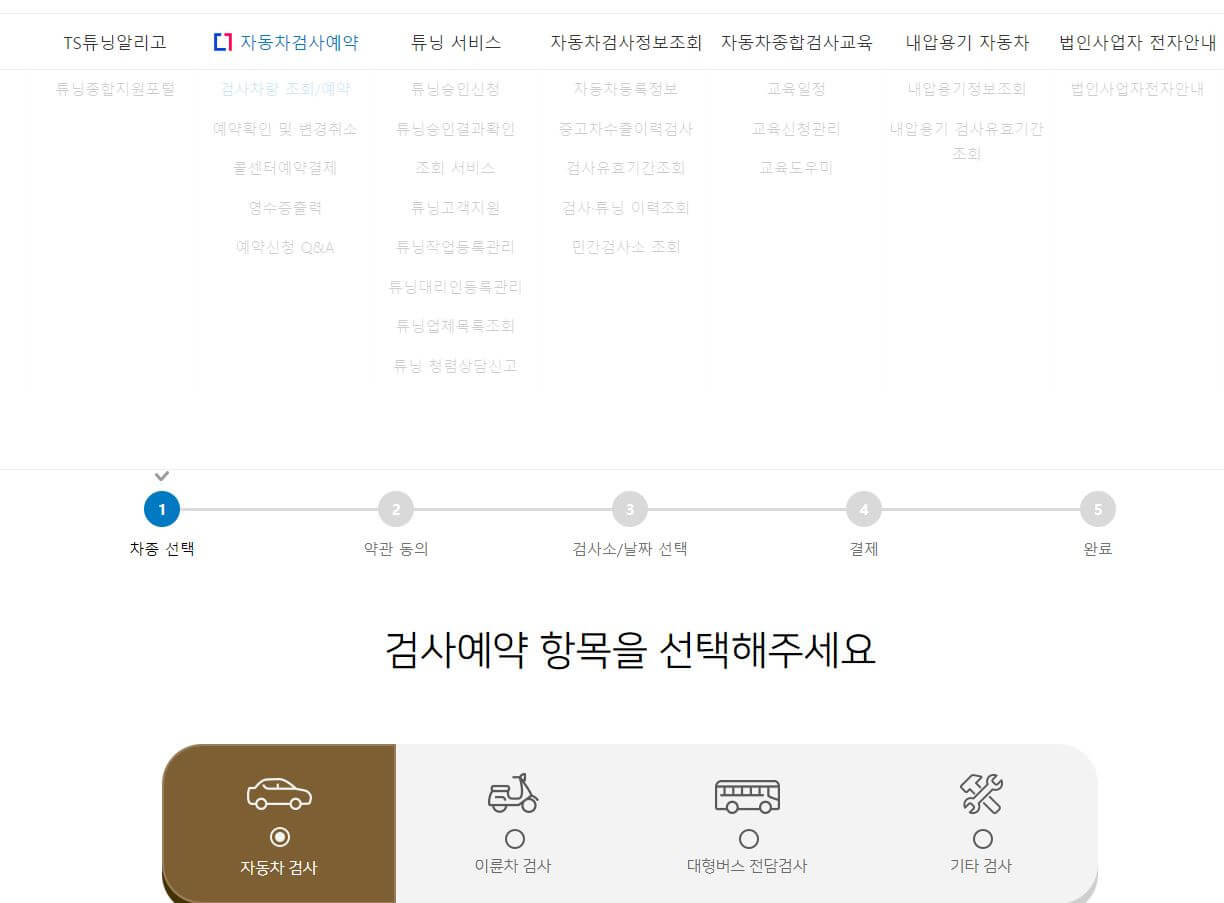This screenshot has height=903, width=1224.
Task: Click the small chevron above 차종 선택
Action: pos(162,476)
